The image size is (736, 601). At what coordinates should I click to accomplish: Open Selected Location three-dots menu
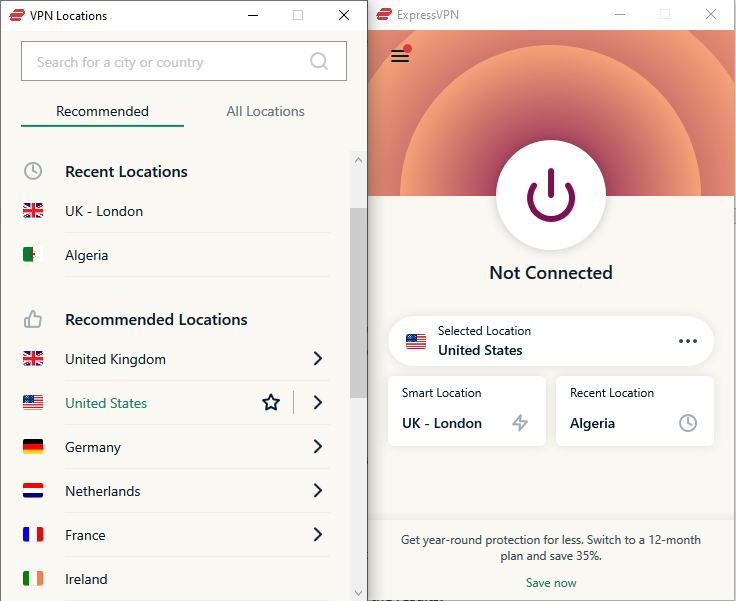(688, 341)
